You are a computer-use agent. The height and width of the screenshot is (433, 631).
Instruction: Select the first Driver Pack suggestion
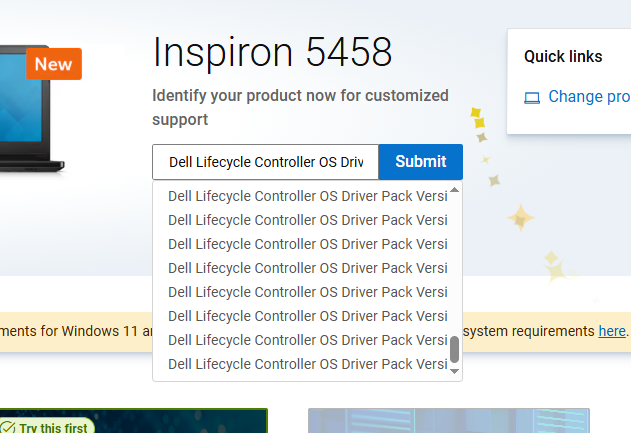307,196
